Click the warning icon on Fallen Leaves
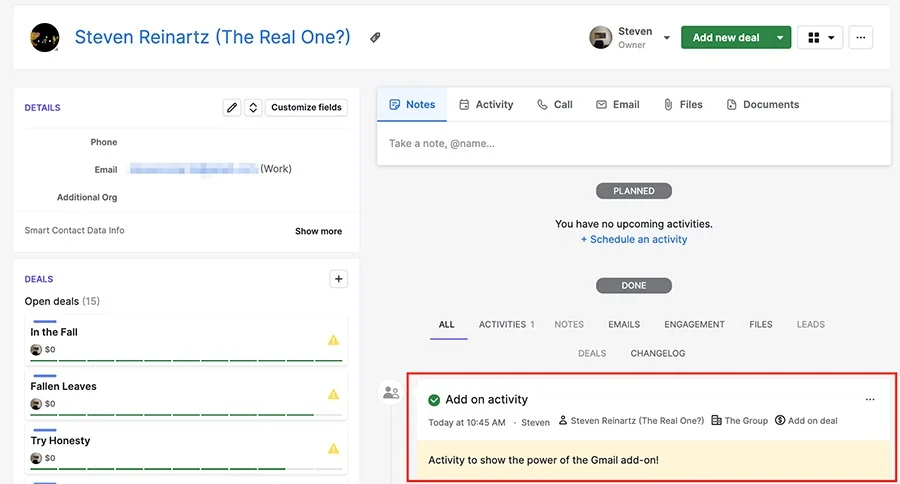900x484 pixels. 333,394
